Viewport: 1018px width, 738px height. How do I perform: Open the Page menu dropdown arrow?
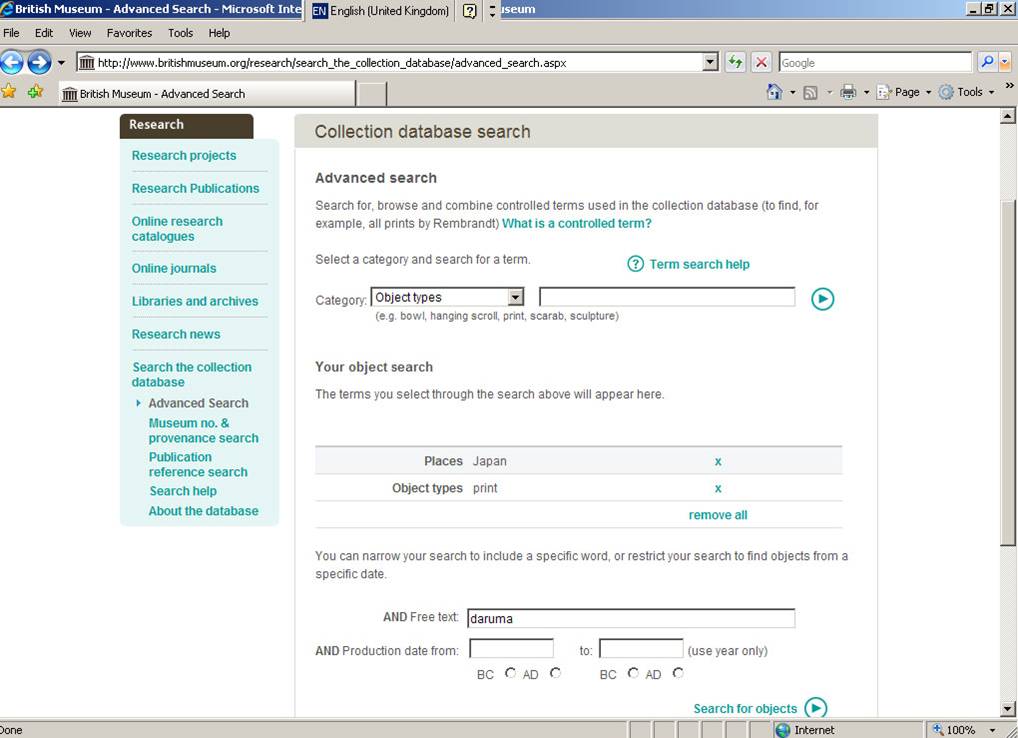tap(928, 93)
